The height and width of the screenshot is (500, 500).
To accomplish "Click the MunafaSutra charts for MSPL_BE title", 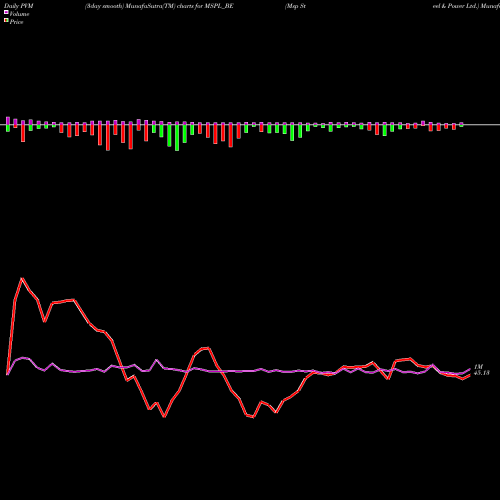I will coord(159,6).
